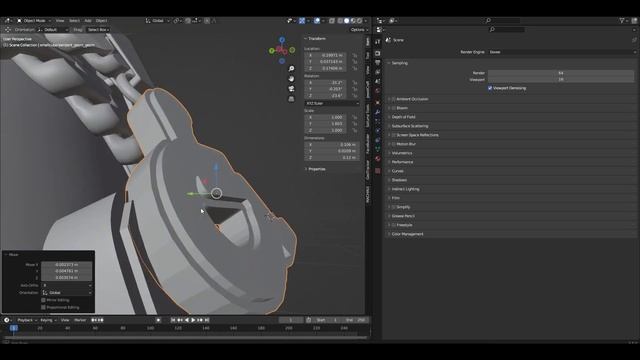
Task: Open Orientation Global dropdown in Move panel
Action: [67, 293]
